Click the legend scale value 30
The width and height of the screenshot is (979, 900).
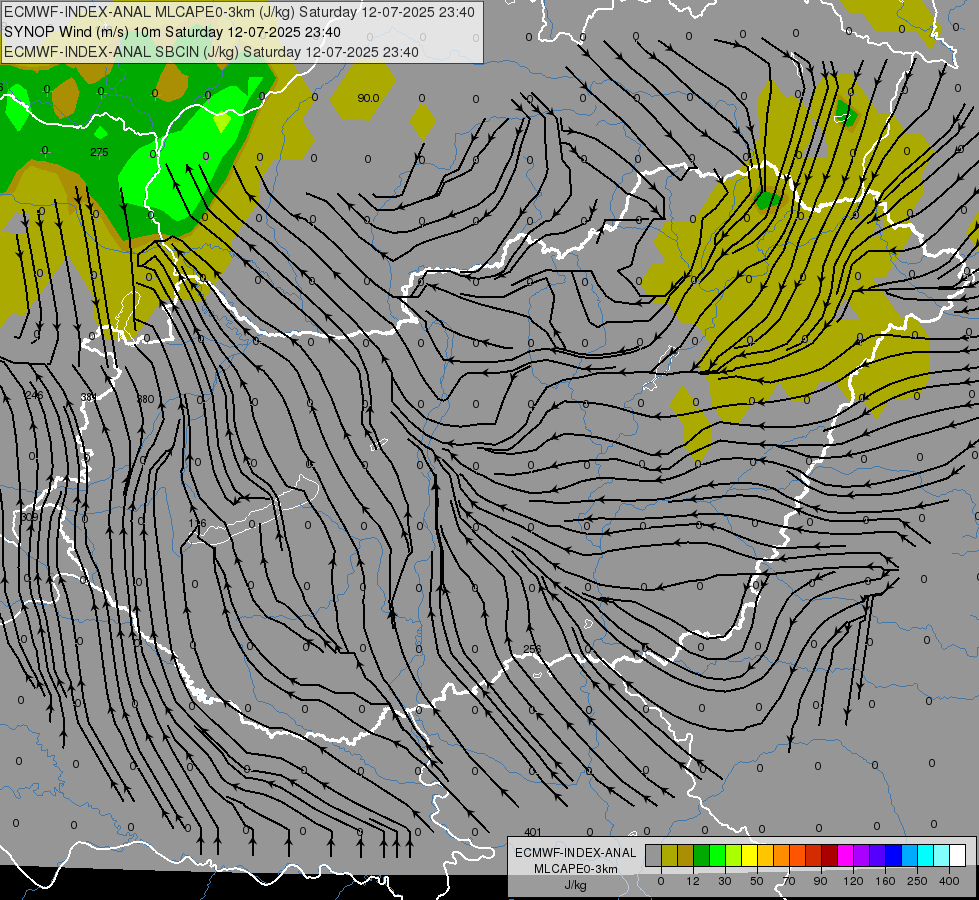point(725,881)
